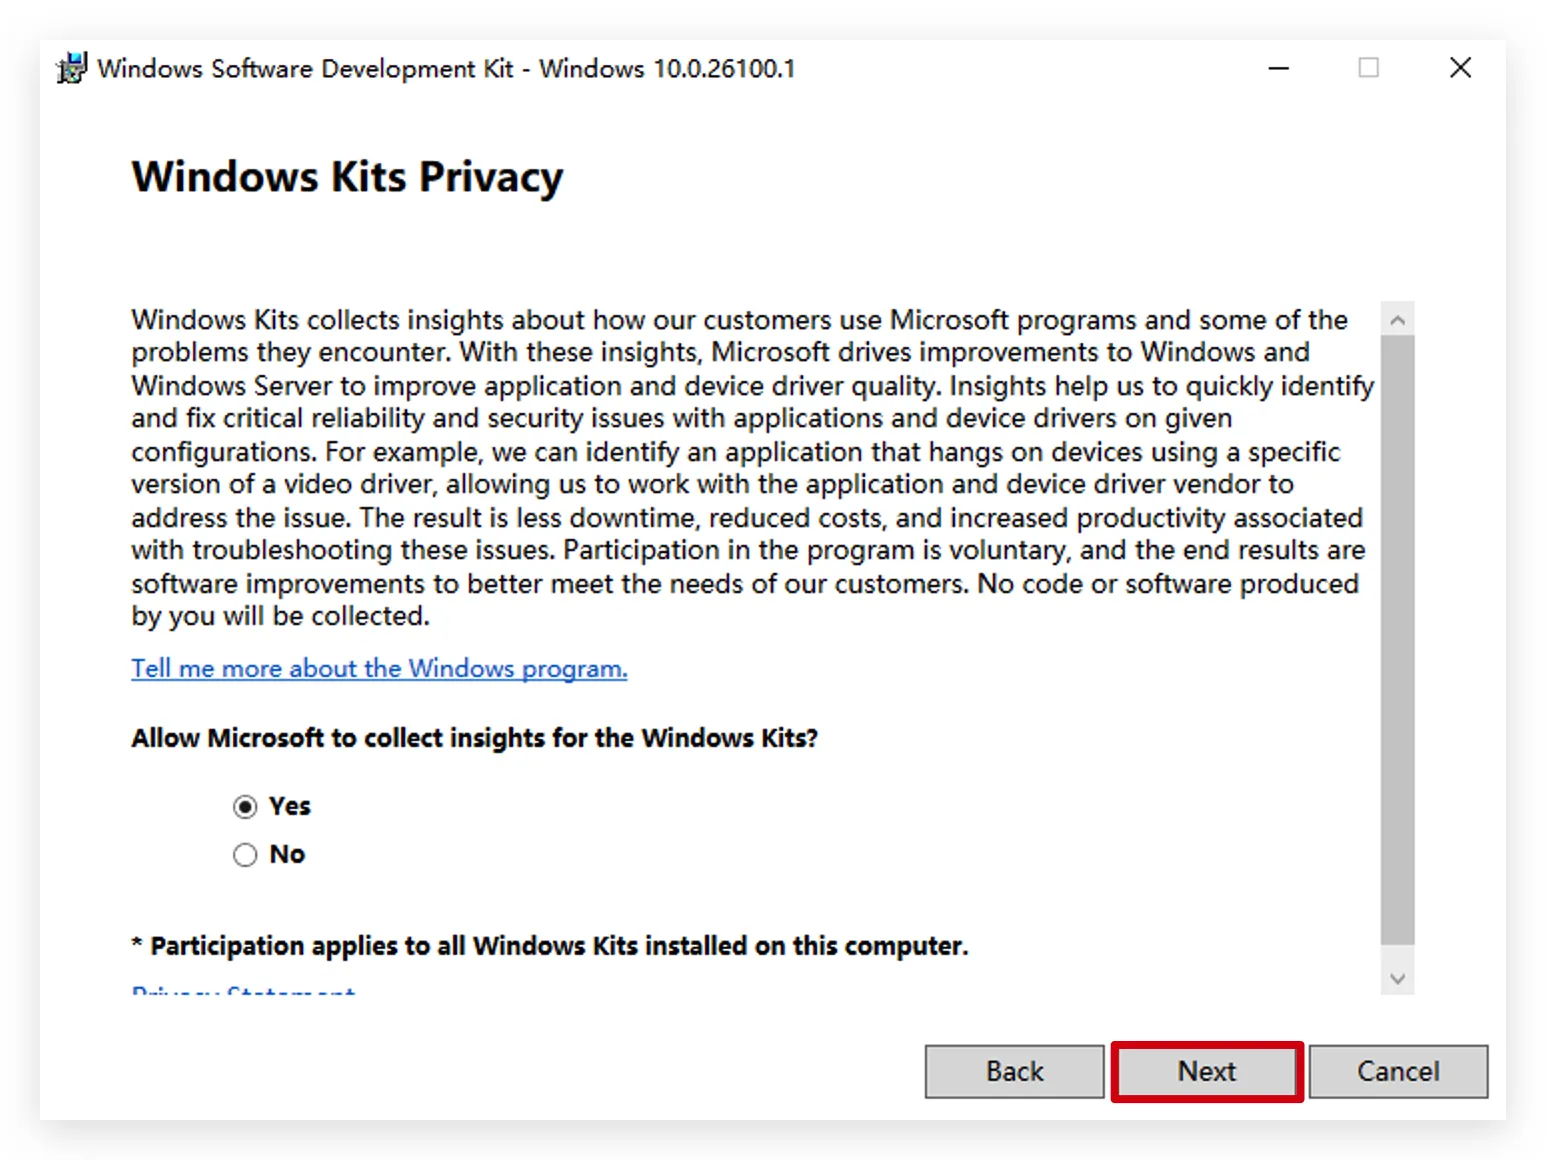Click the installer icon in title bar

[x=72, y=68]
